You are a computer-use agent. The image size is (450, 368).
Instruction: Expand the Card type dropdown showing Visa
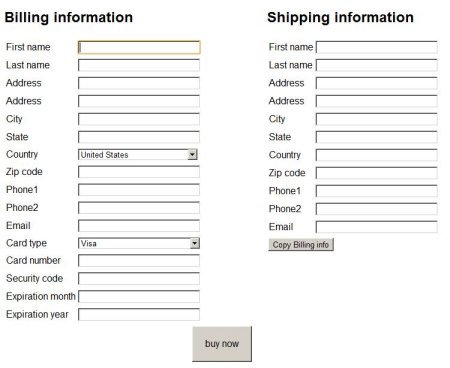coord(139,243)
